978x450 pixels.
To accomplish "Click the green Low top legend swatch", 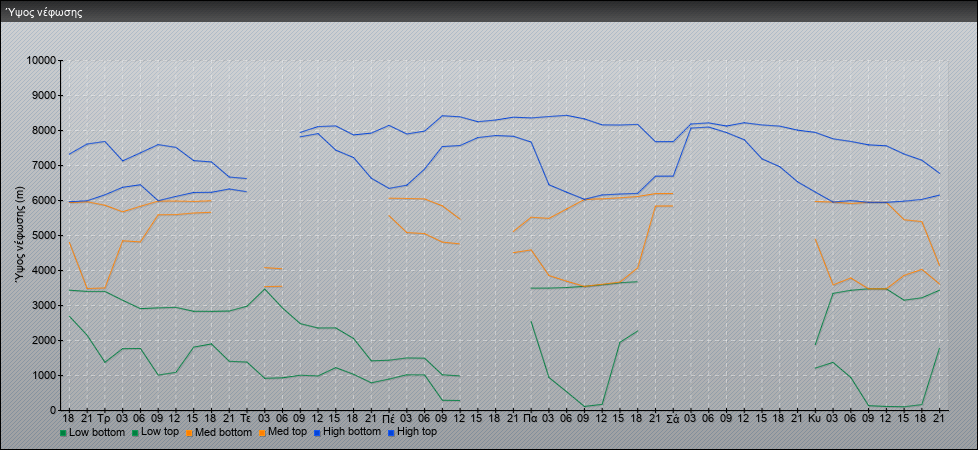I will (133, 433).
